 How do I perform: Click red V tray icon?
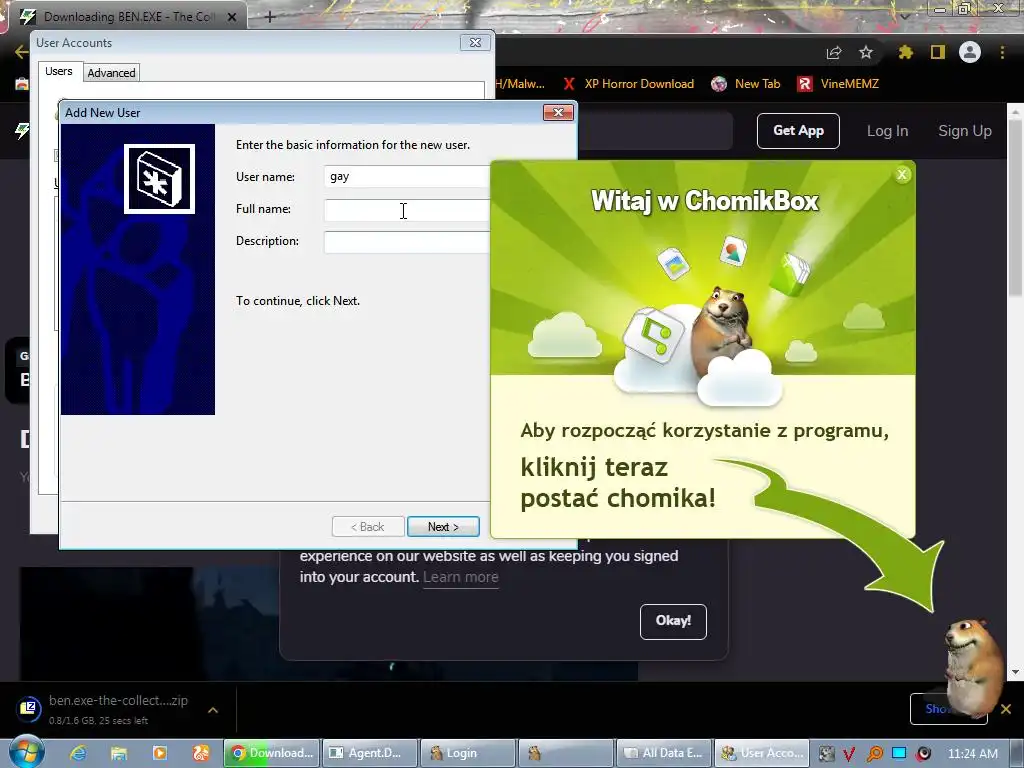(x=850, y=754)
